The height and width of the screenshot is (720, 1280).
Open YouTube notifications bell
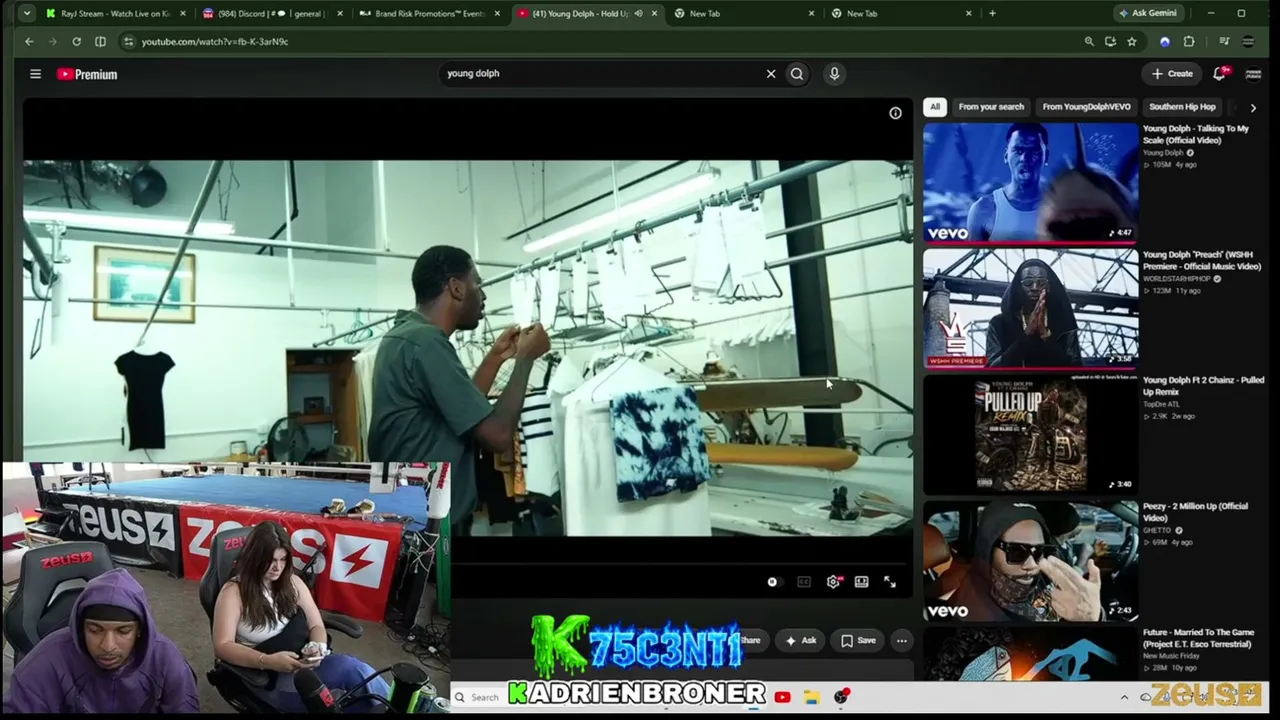click(x=1220, y=74)
